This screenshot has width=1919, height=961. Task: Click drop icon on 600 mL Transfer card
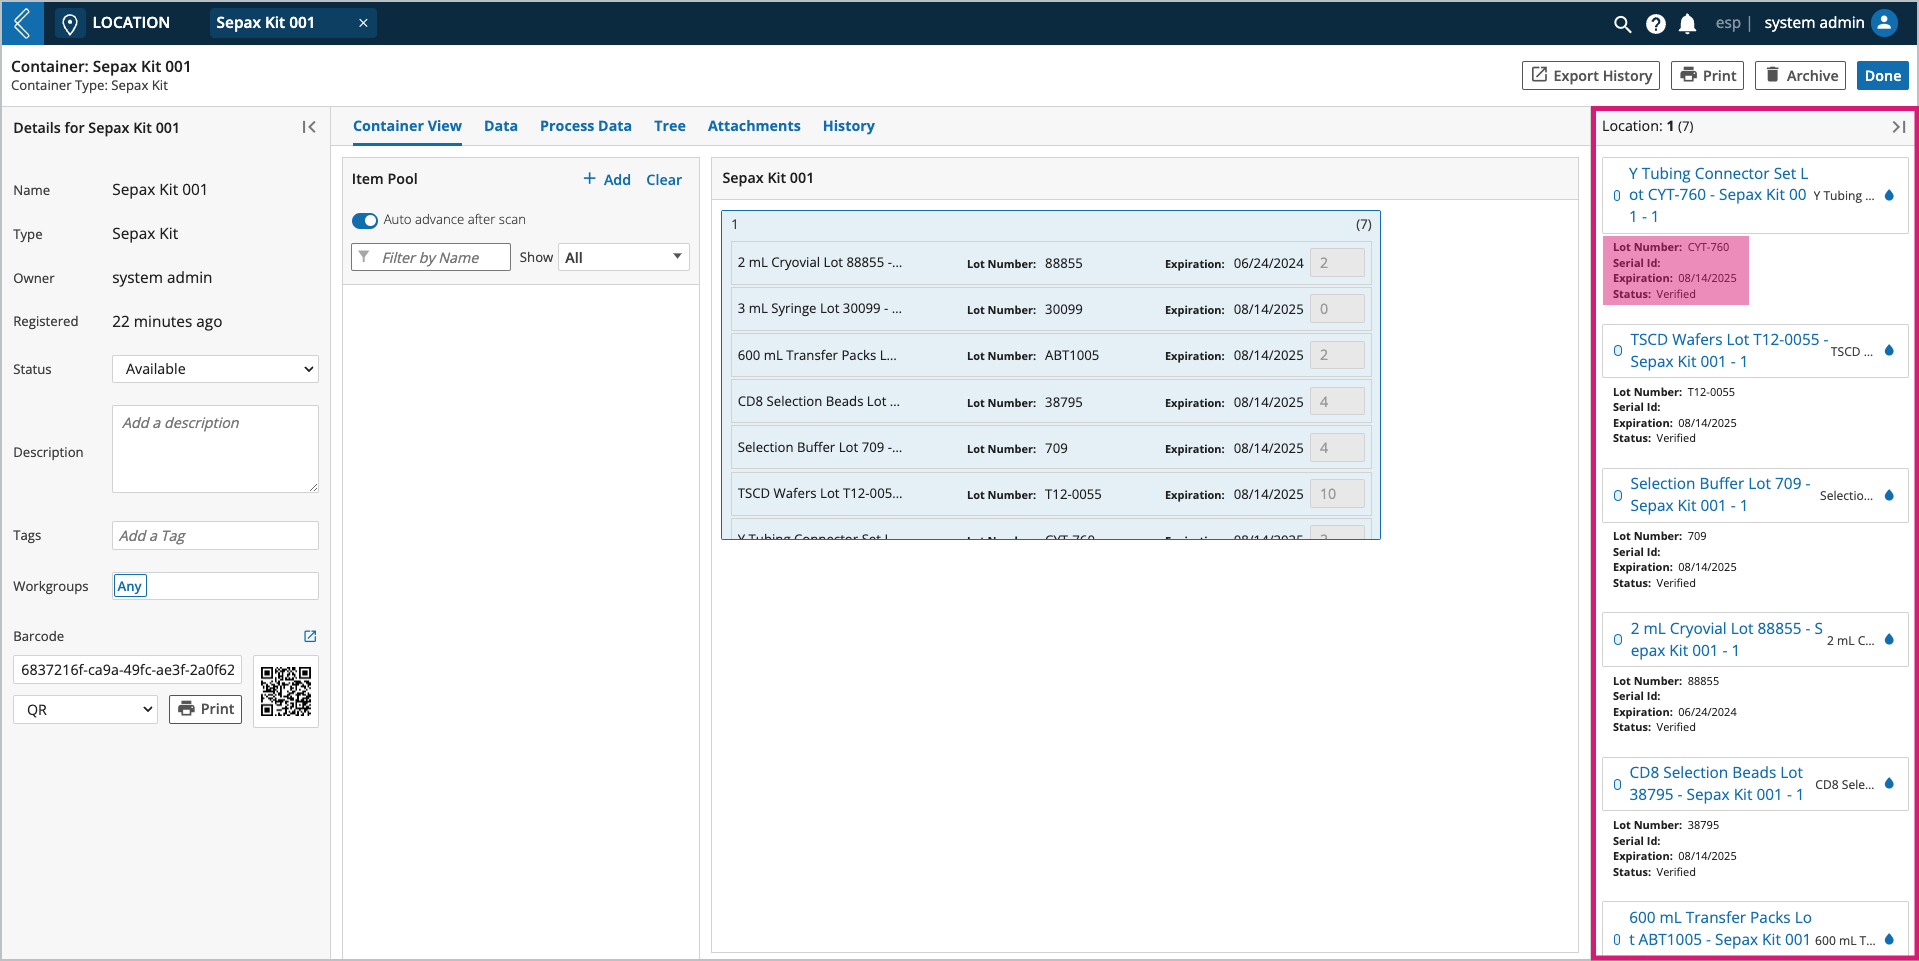(1889, 939)
